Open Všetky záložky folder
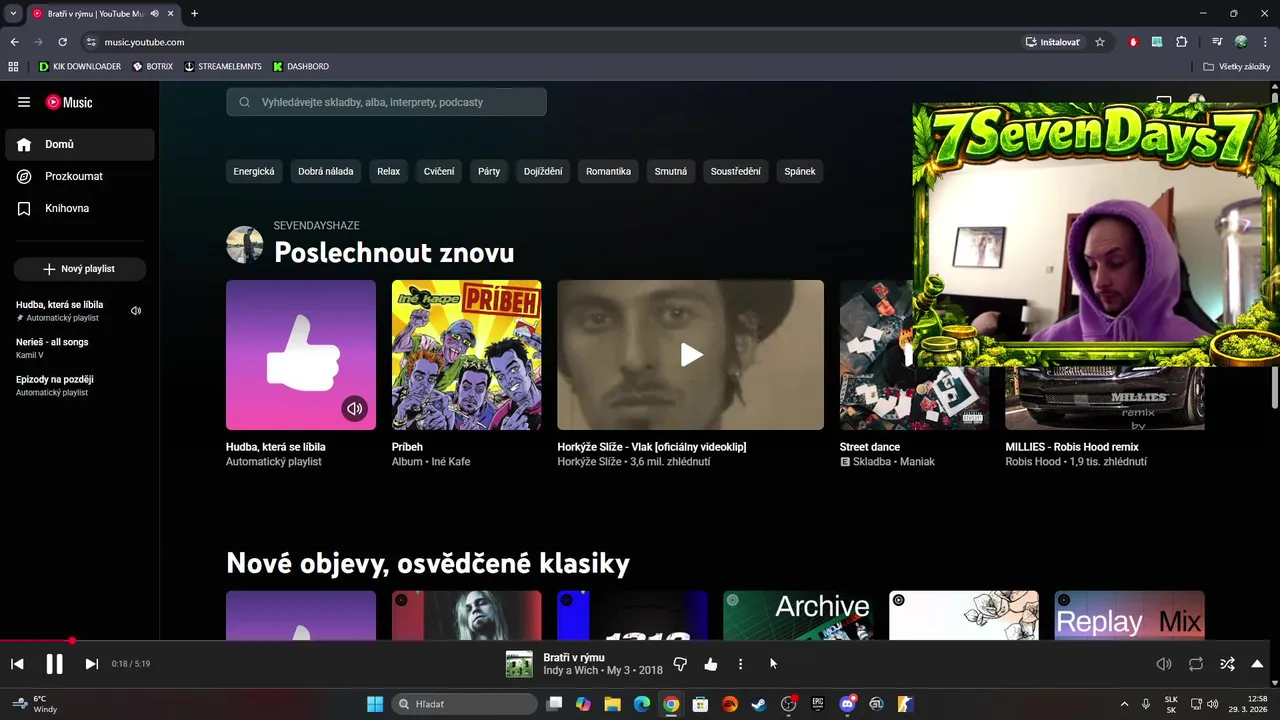The width and height of the screenshot is (1280, 720). (x=1236, y=67)
